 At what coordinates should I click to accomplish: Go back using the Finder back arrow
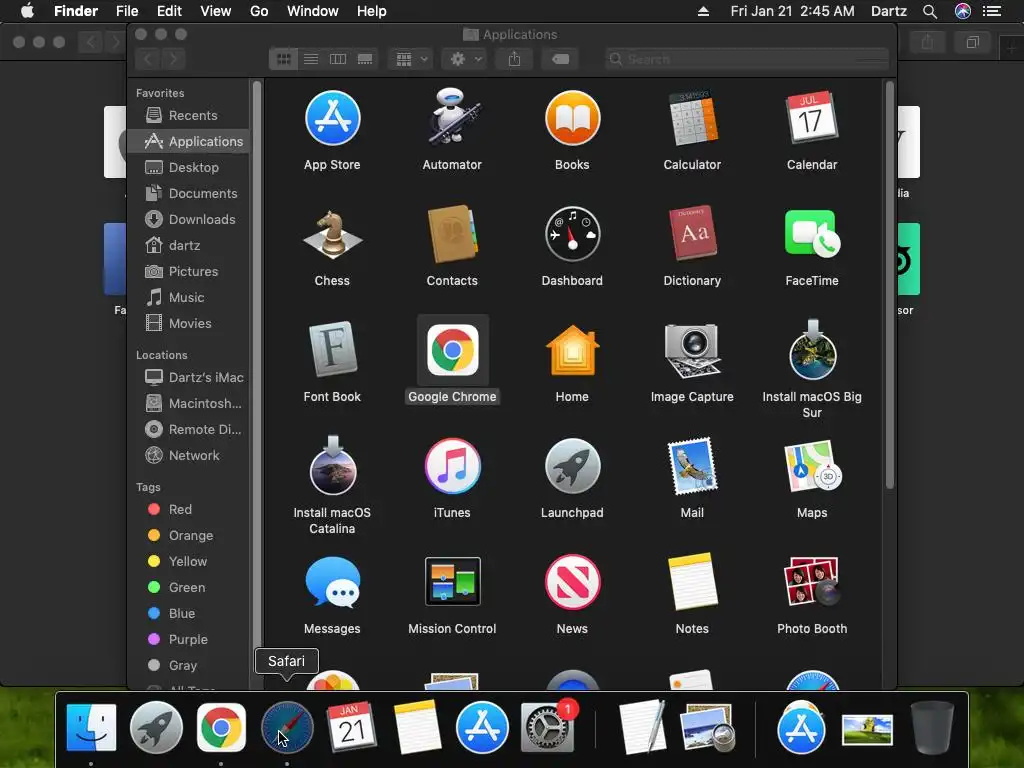point(148,59)
